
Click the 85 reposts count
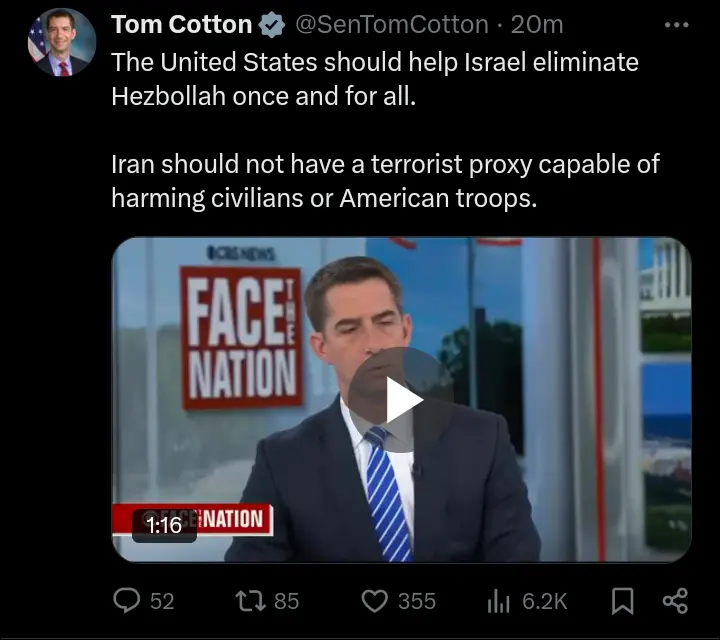[287, 601]
